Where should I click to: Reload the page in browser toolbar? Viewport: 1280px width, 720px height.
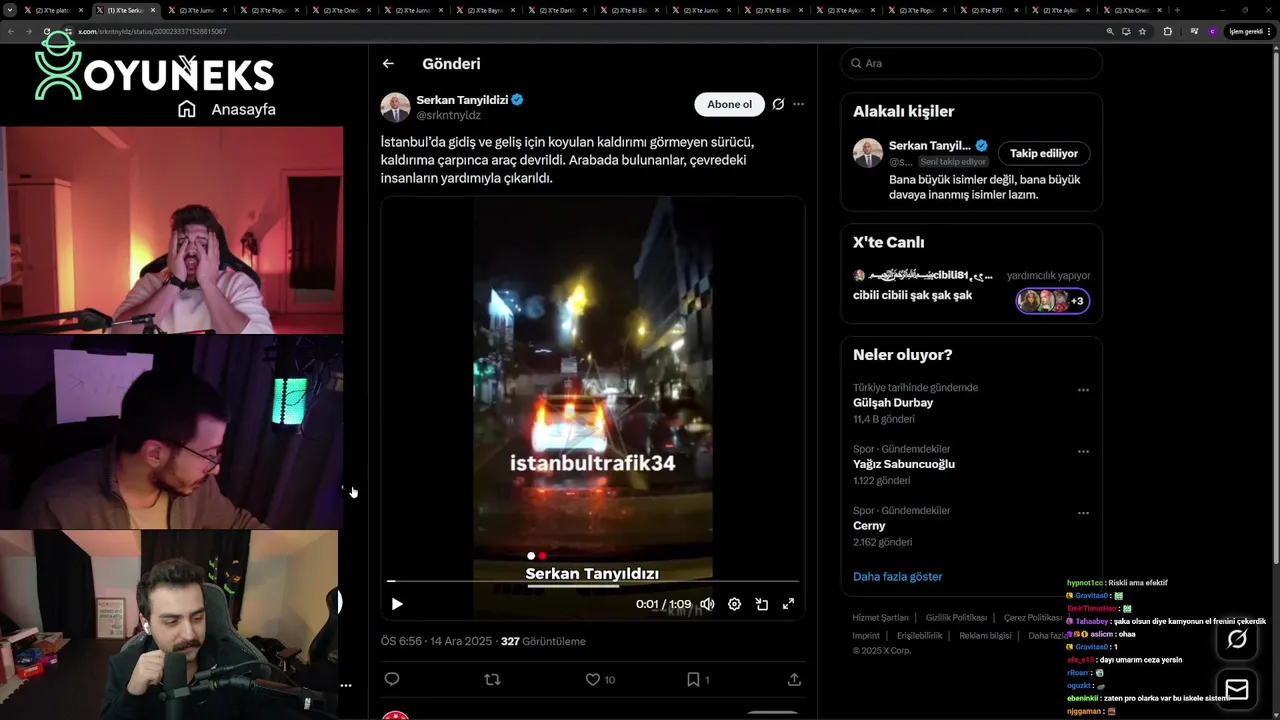45,31
